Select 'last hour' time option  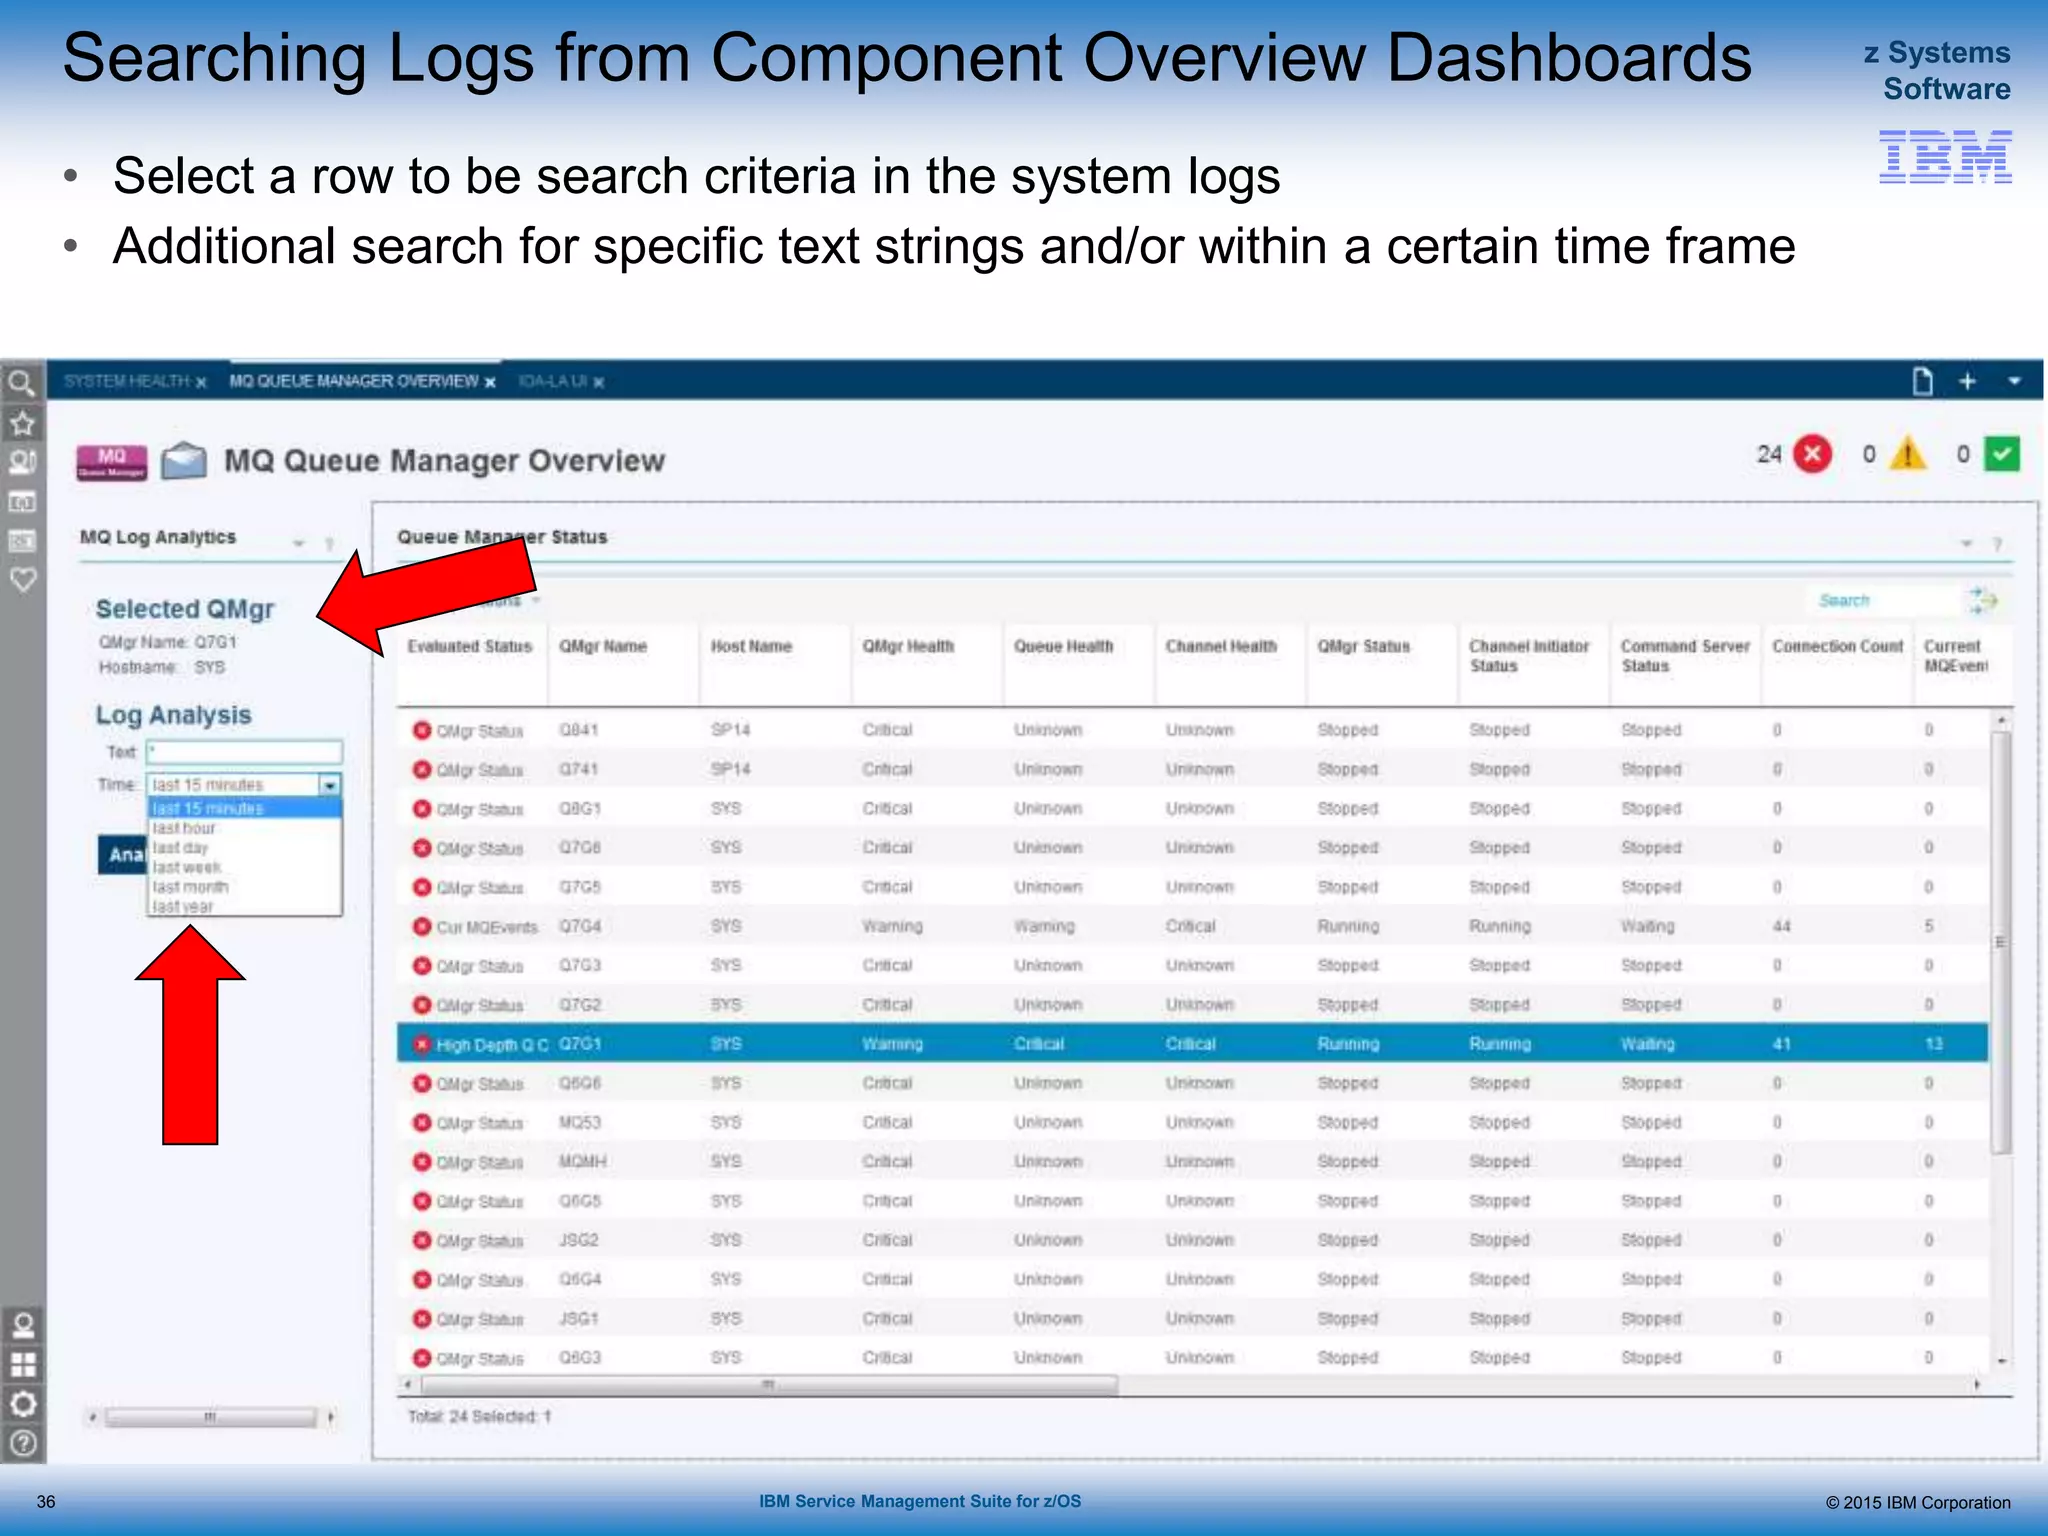coord(244,828)
